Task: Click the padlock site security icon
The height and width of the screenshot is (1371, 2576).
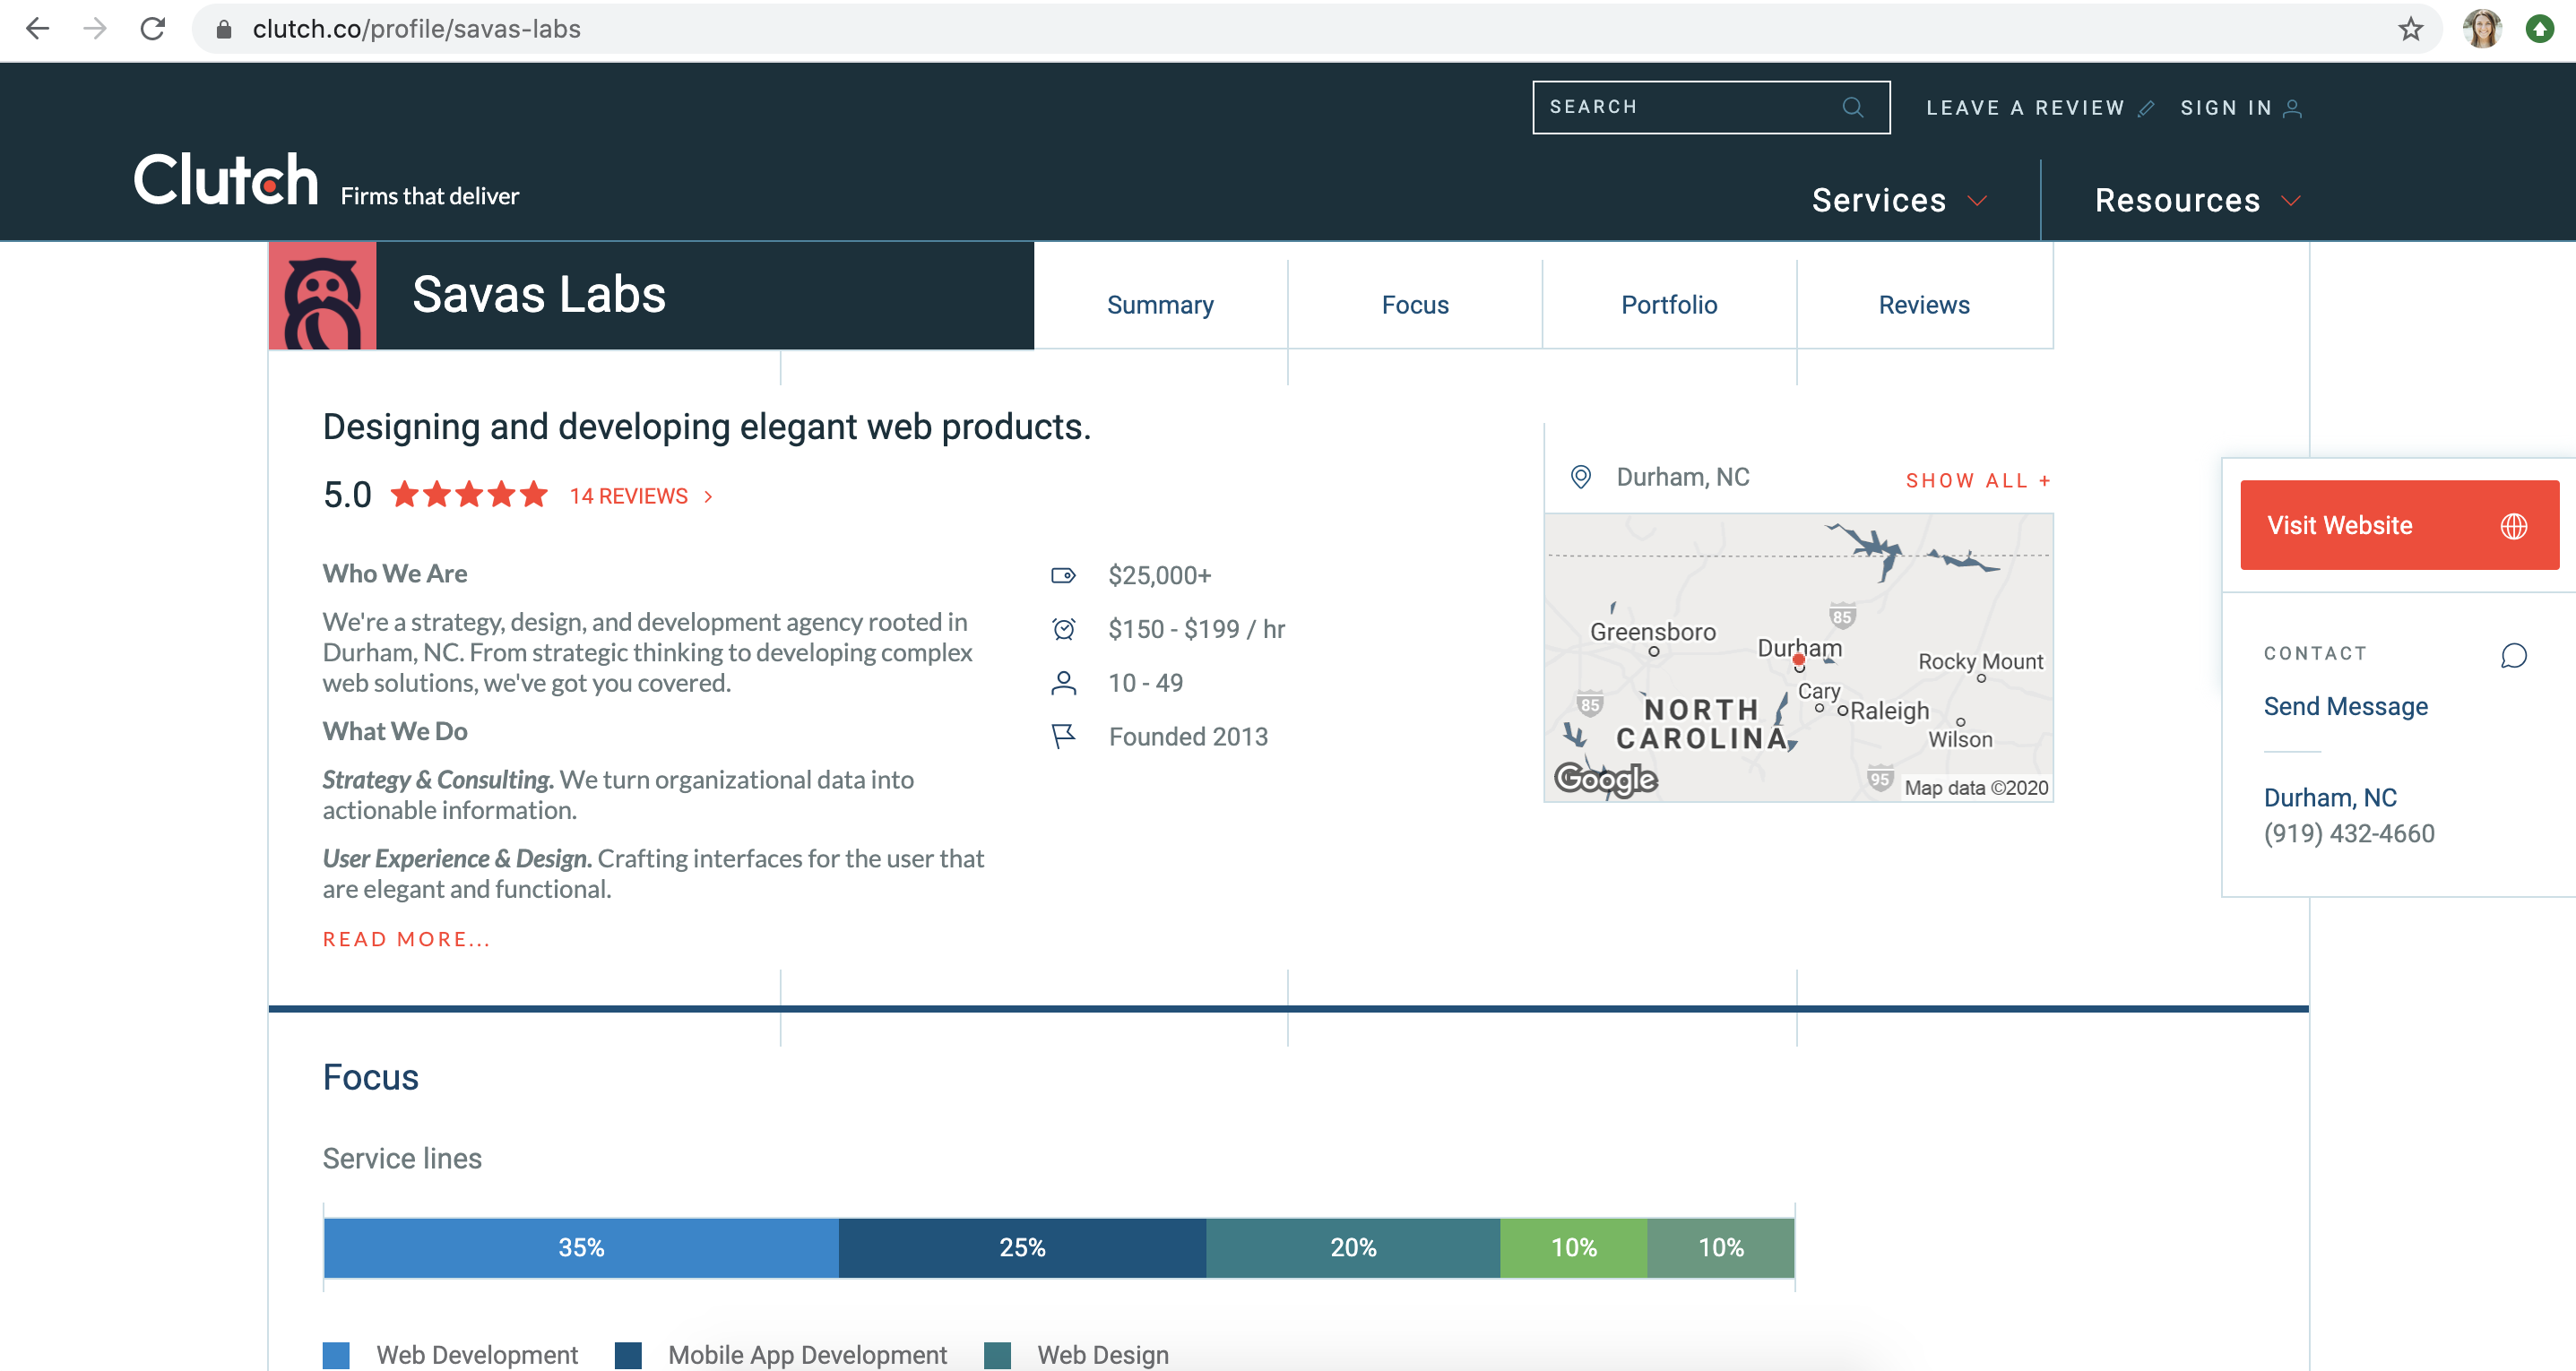Action: point(224,30)
